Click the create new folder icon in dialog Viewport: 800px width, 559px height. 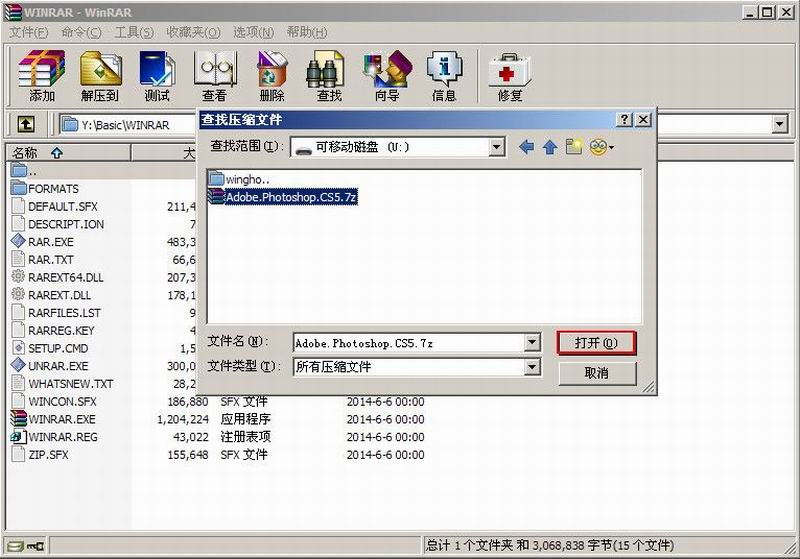[573, 147]
